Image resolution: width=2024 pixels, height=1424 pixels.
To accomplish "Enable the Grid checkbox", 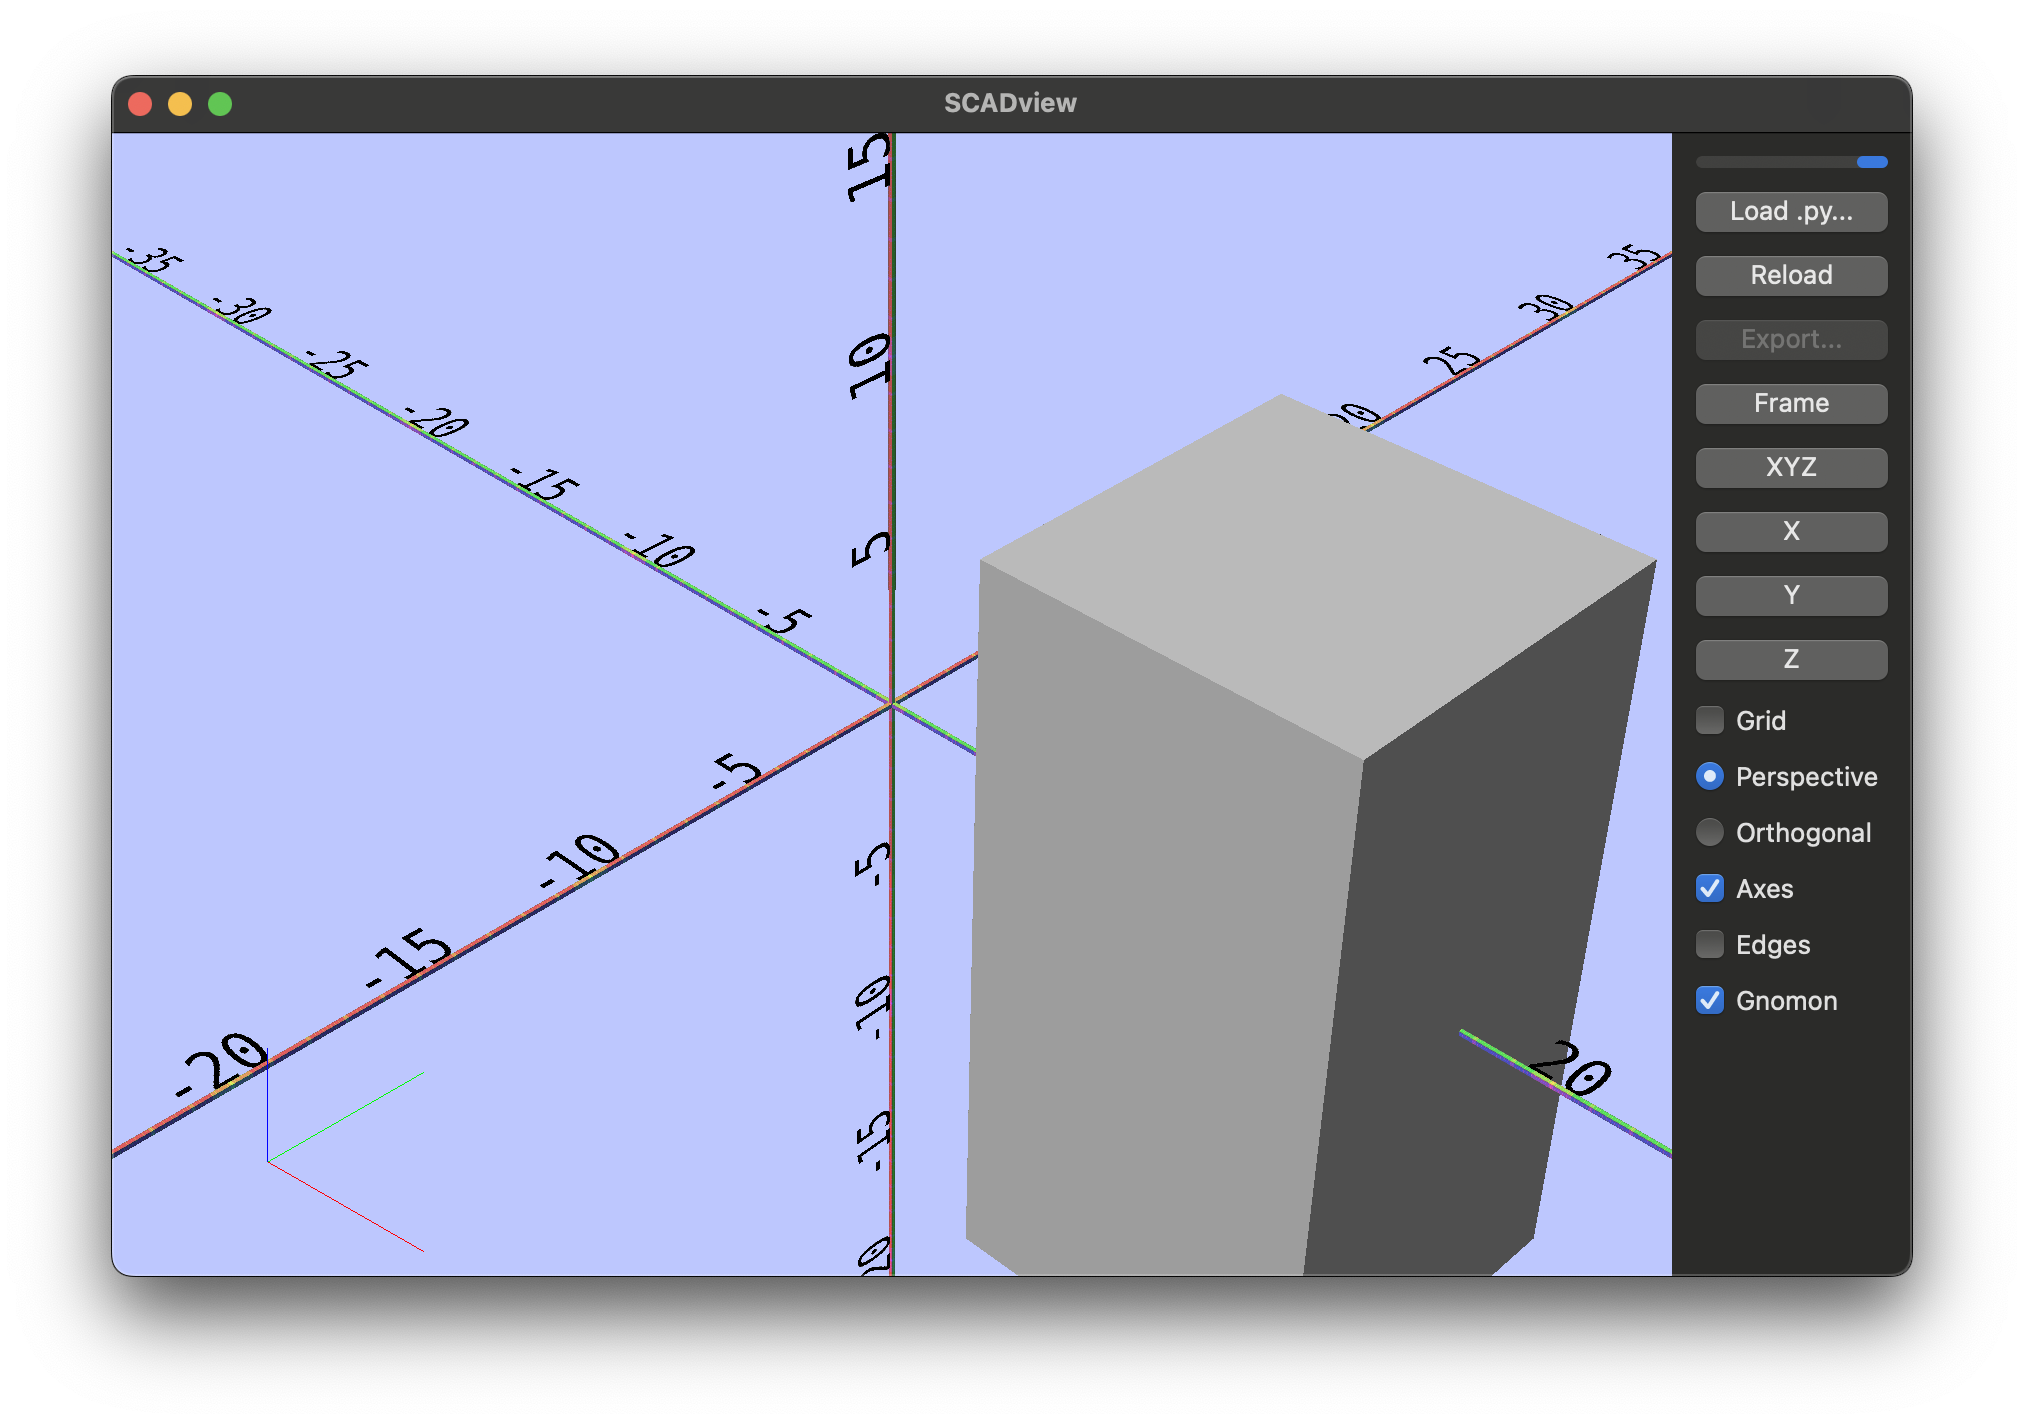I will (1710, 720).
